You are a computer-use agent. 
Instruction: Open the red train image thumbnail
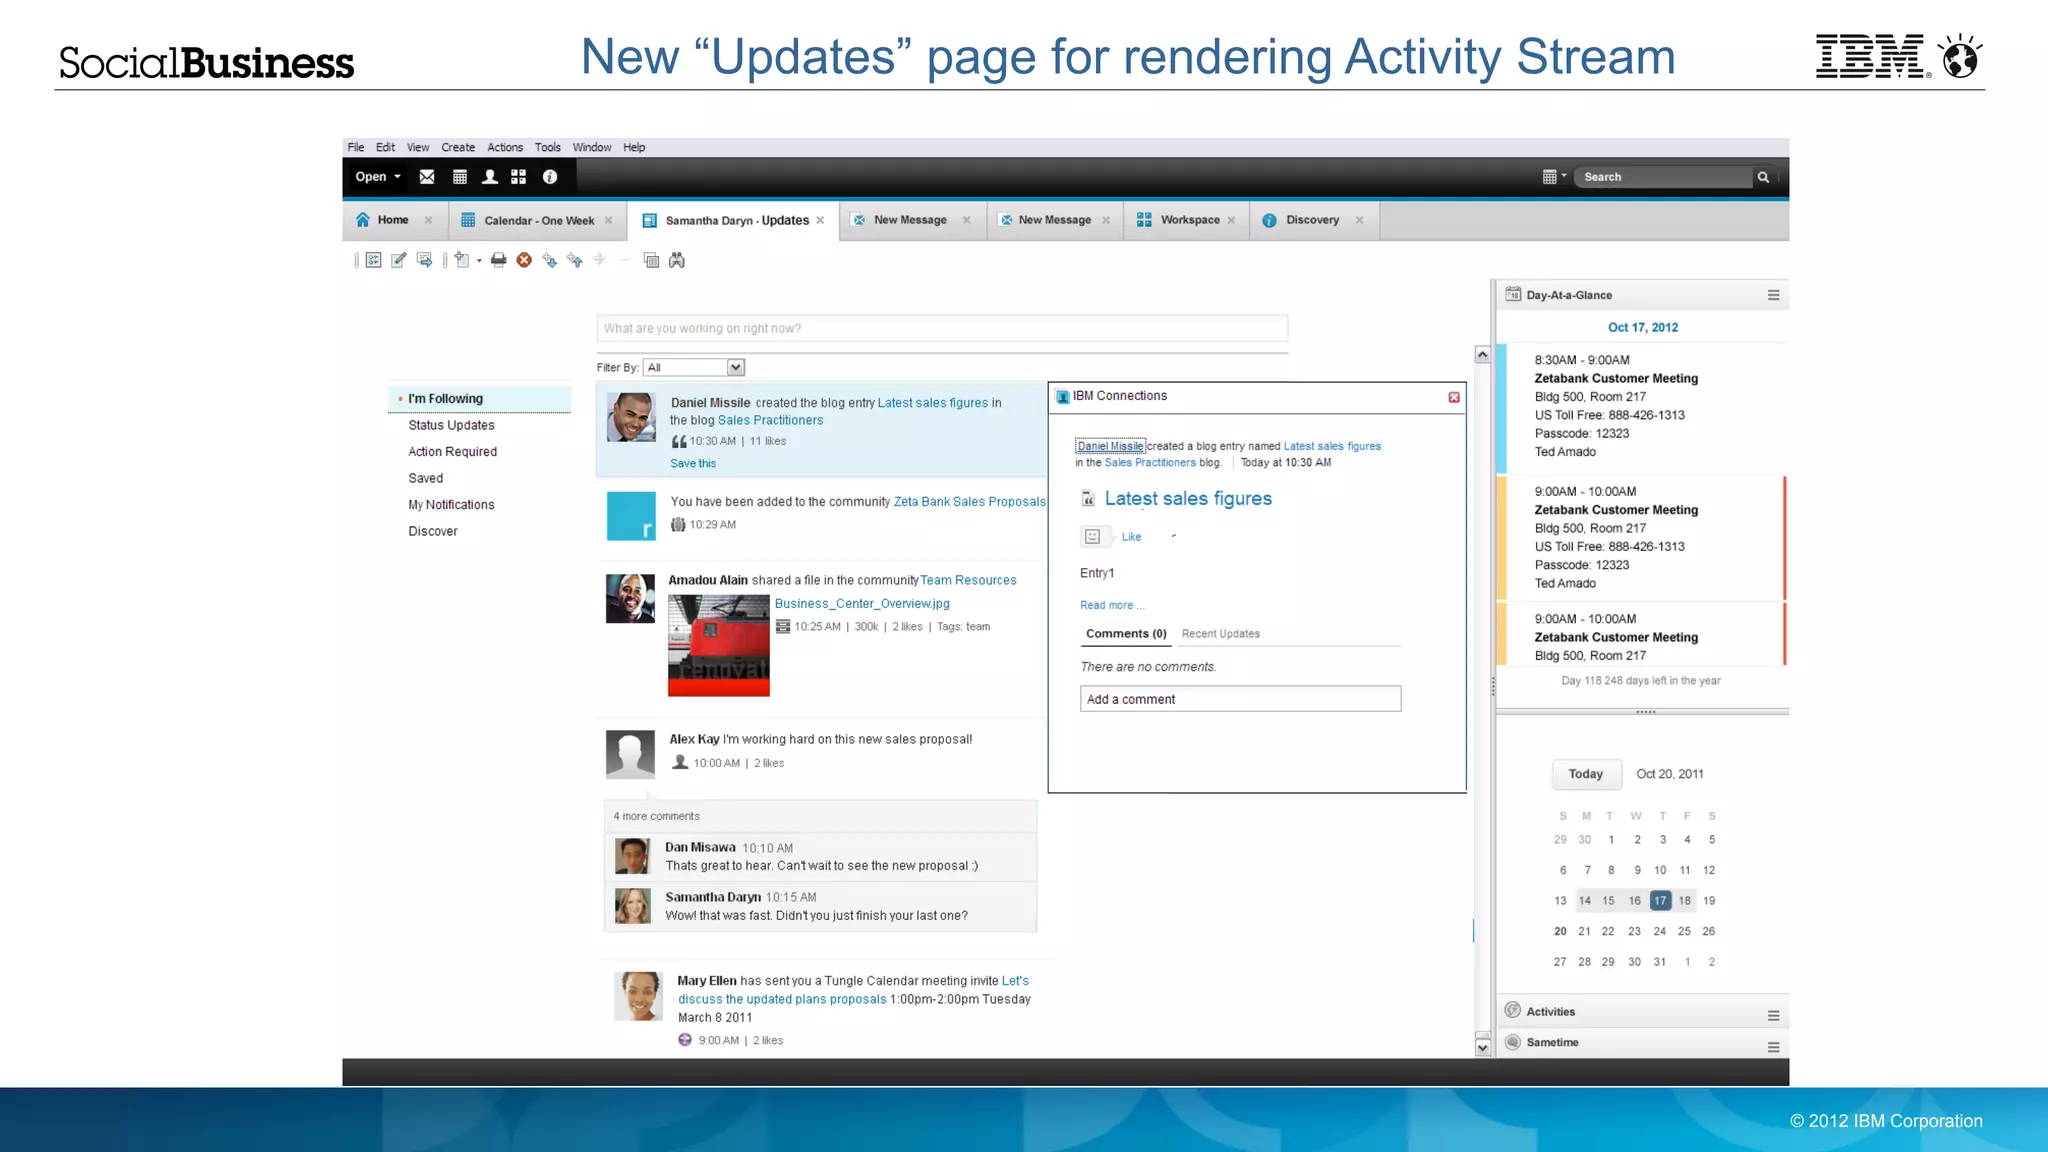[x=719, y=646]
